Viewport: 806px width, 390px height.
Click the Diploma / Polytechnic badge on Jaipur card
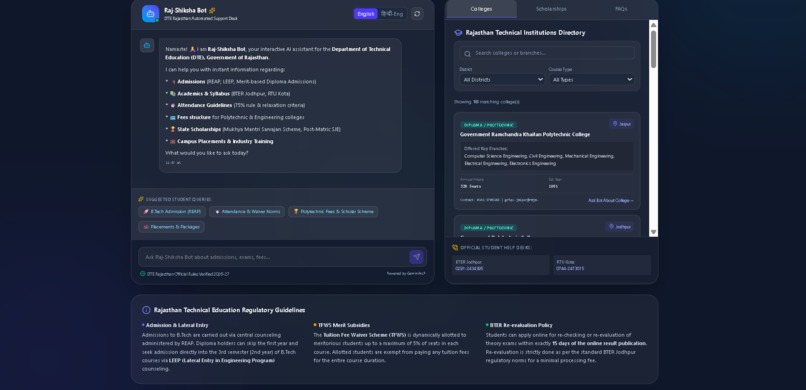[x=489, y=125]
